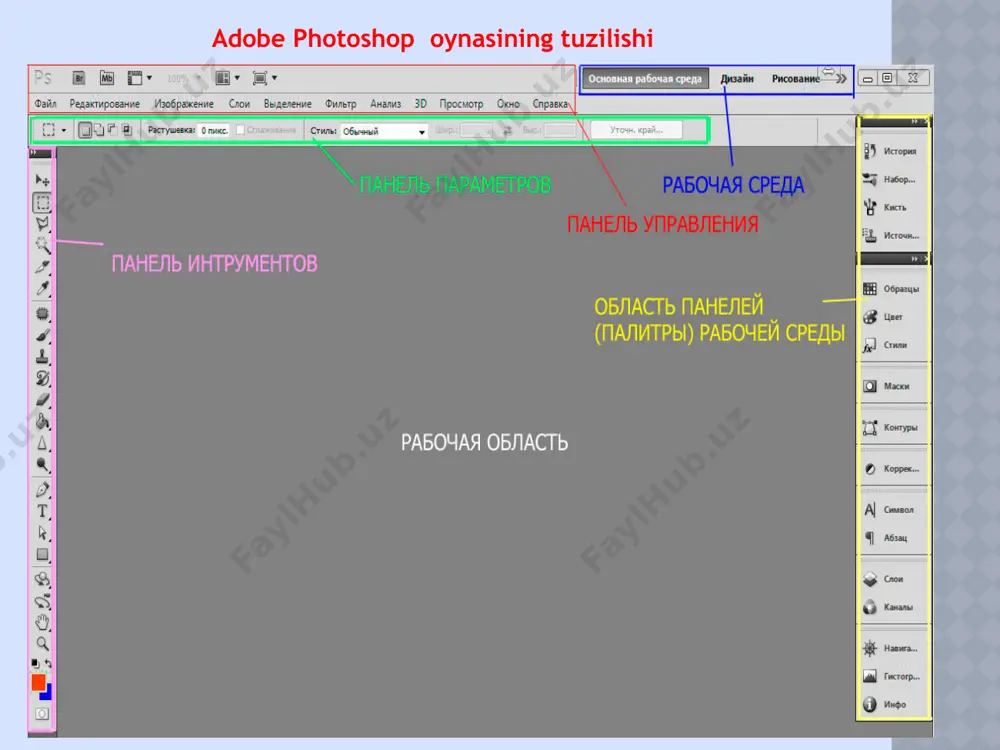The image size is (1000, 750).
Task: Switch to the Дизайн workspace
Action: pos(737,79)
